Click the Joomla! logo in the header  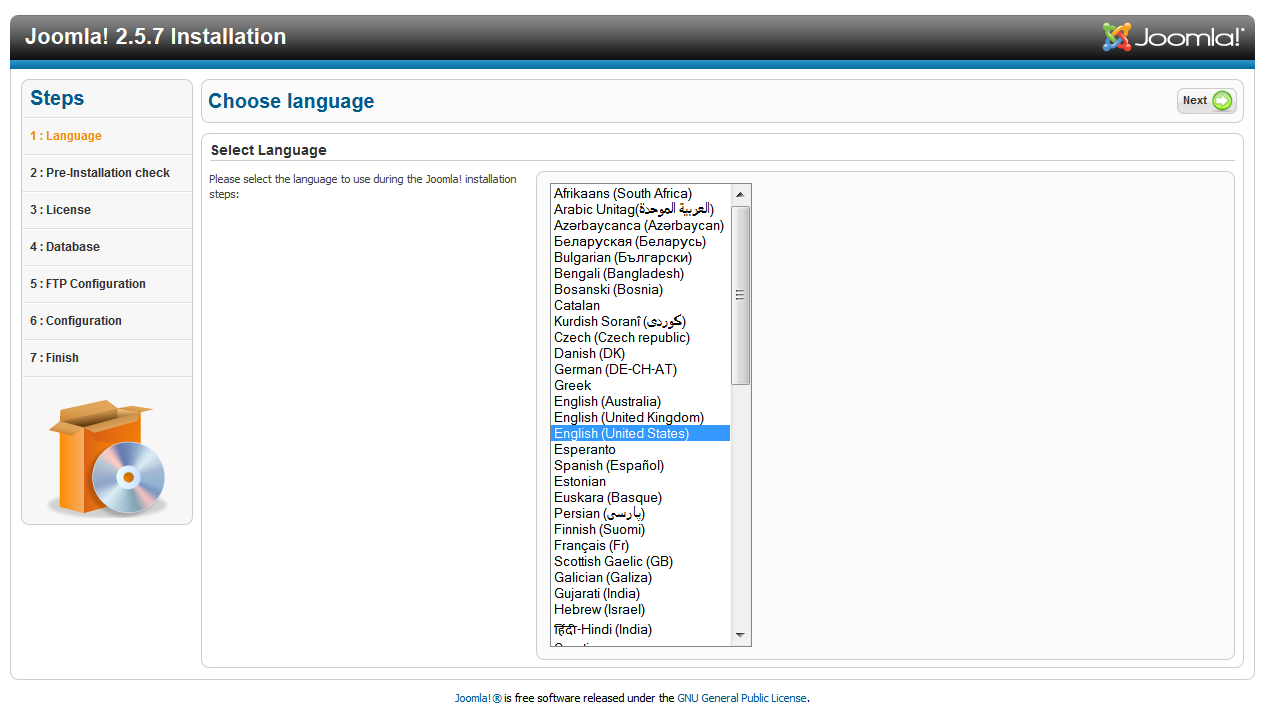(x=1173, y=37)
